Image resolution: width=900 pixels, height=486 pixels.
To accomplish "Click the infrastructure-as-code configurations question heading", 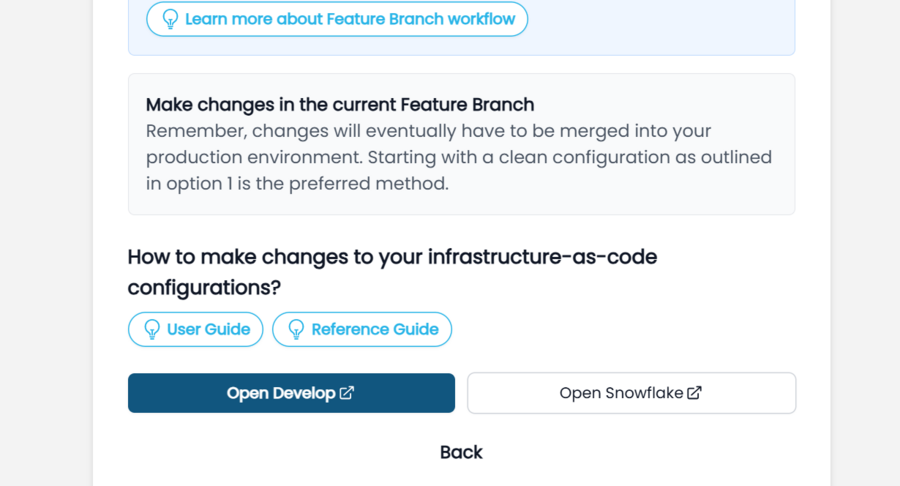I will coord(392,272).
